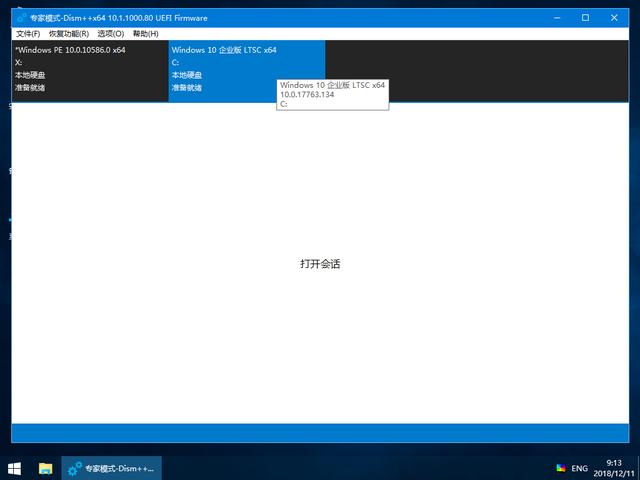Click the 打开会话 button
Image resolution: width=640 pixels, height=480 pixels.
click(320, 264)
